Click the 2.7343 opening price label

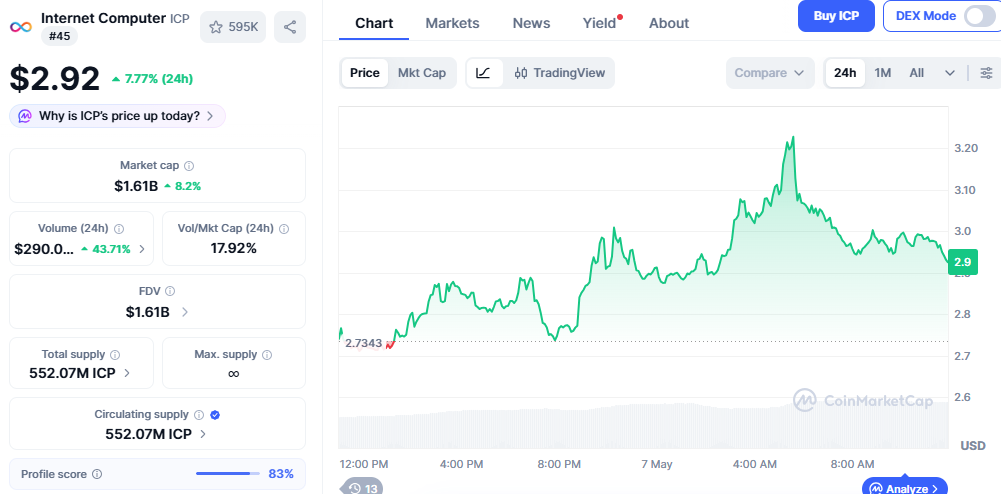(363, 343)
